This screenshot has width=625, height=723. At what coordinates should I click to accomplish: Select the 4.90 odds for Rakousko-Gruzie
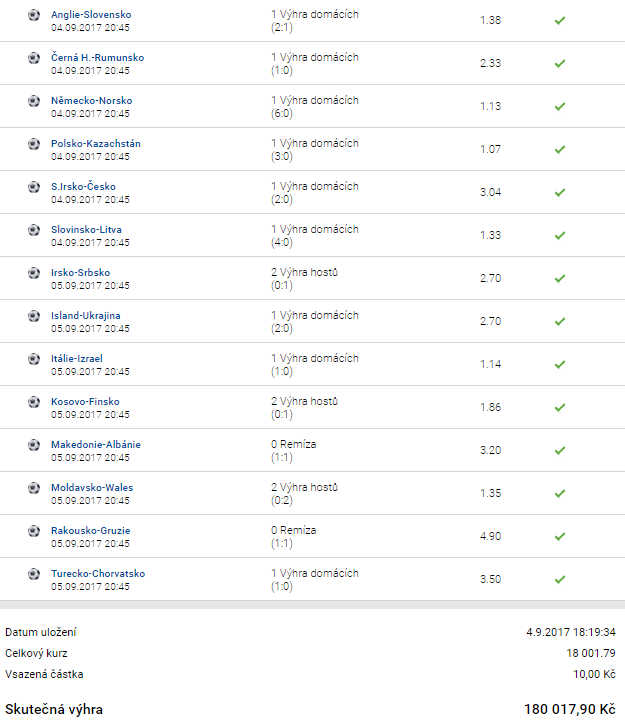[x=490, y=536]
